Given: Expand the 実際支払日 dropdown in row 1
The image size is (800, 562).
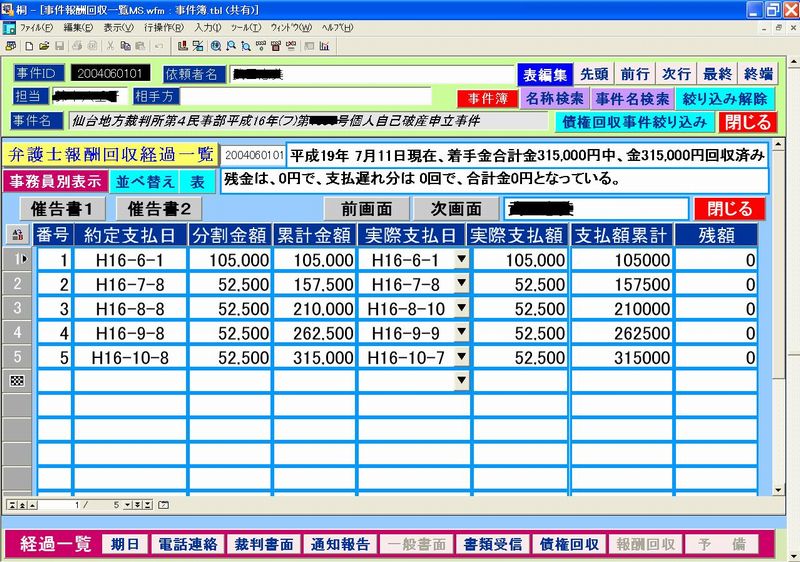Looking at the screenshot, I should coord(461,259).
